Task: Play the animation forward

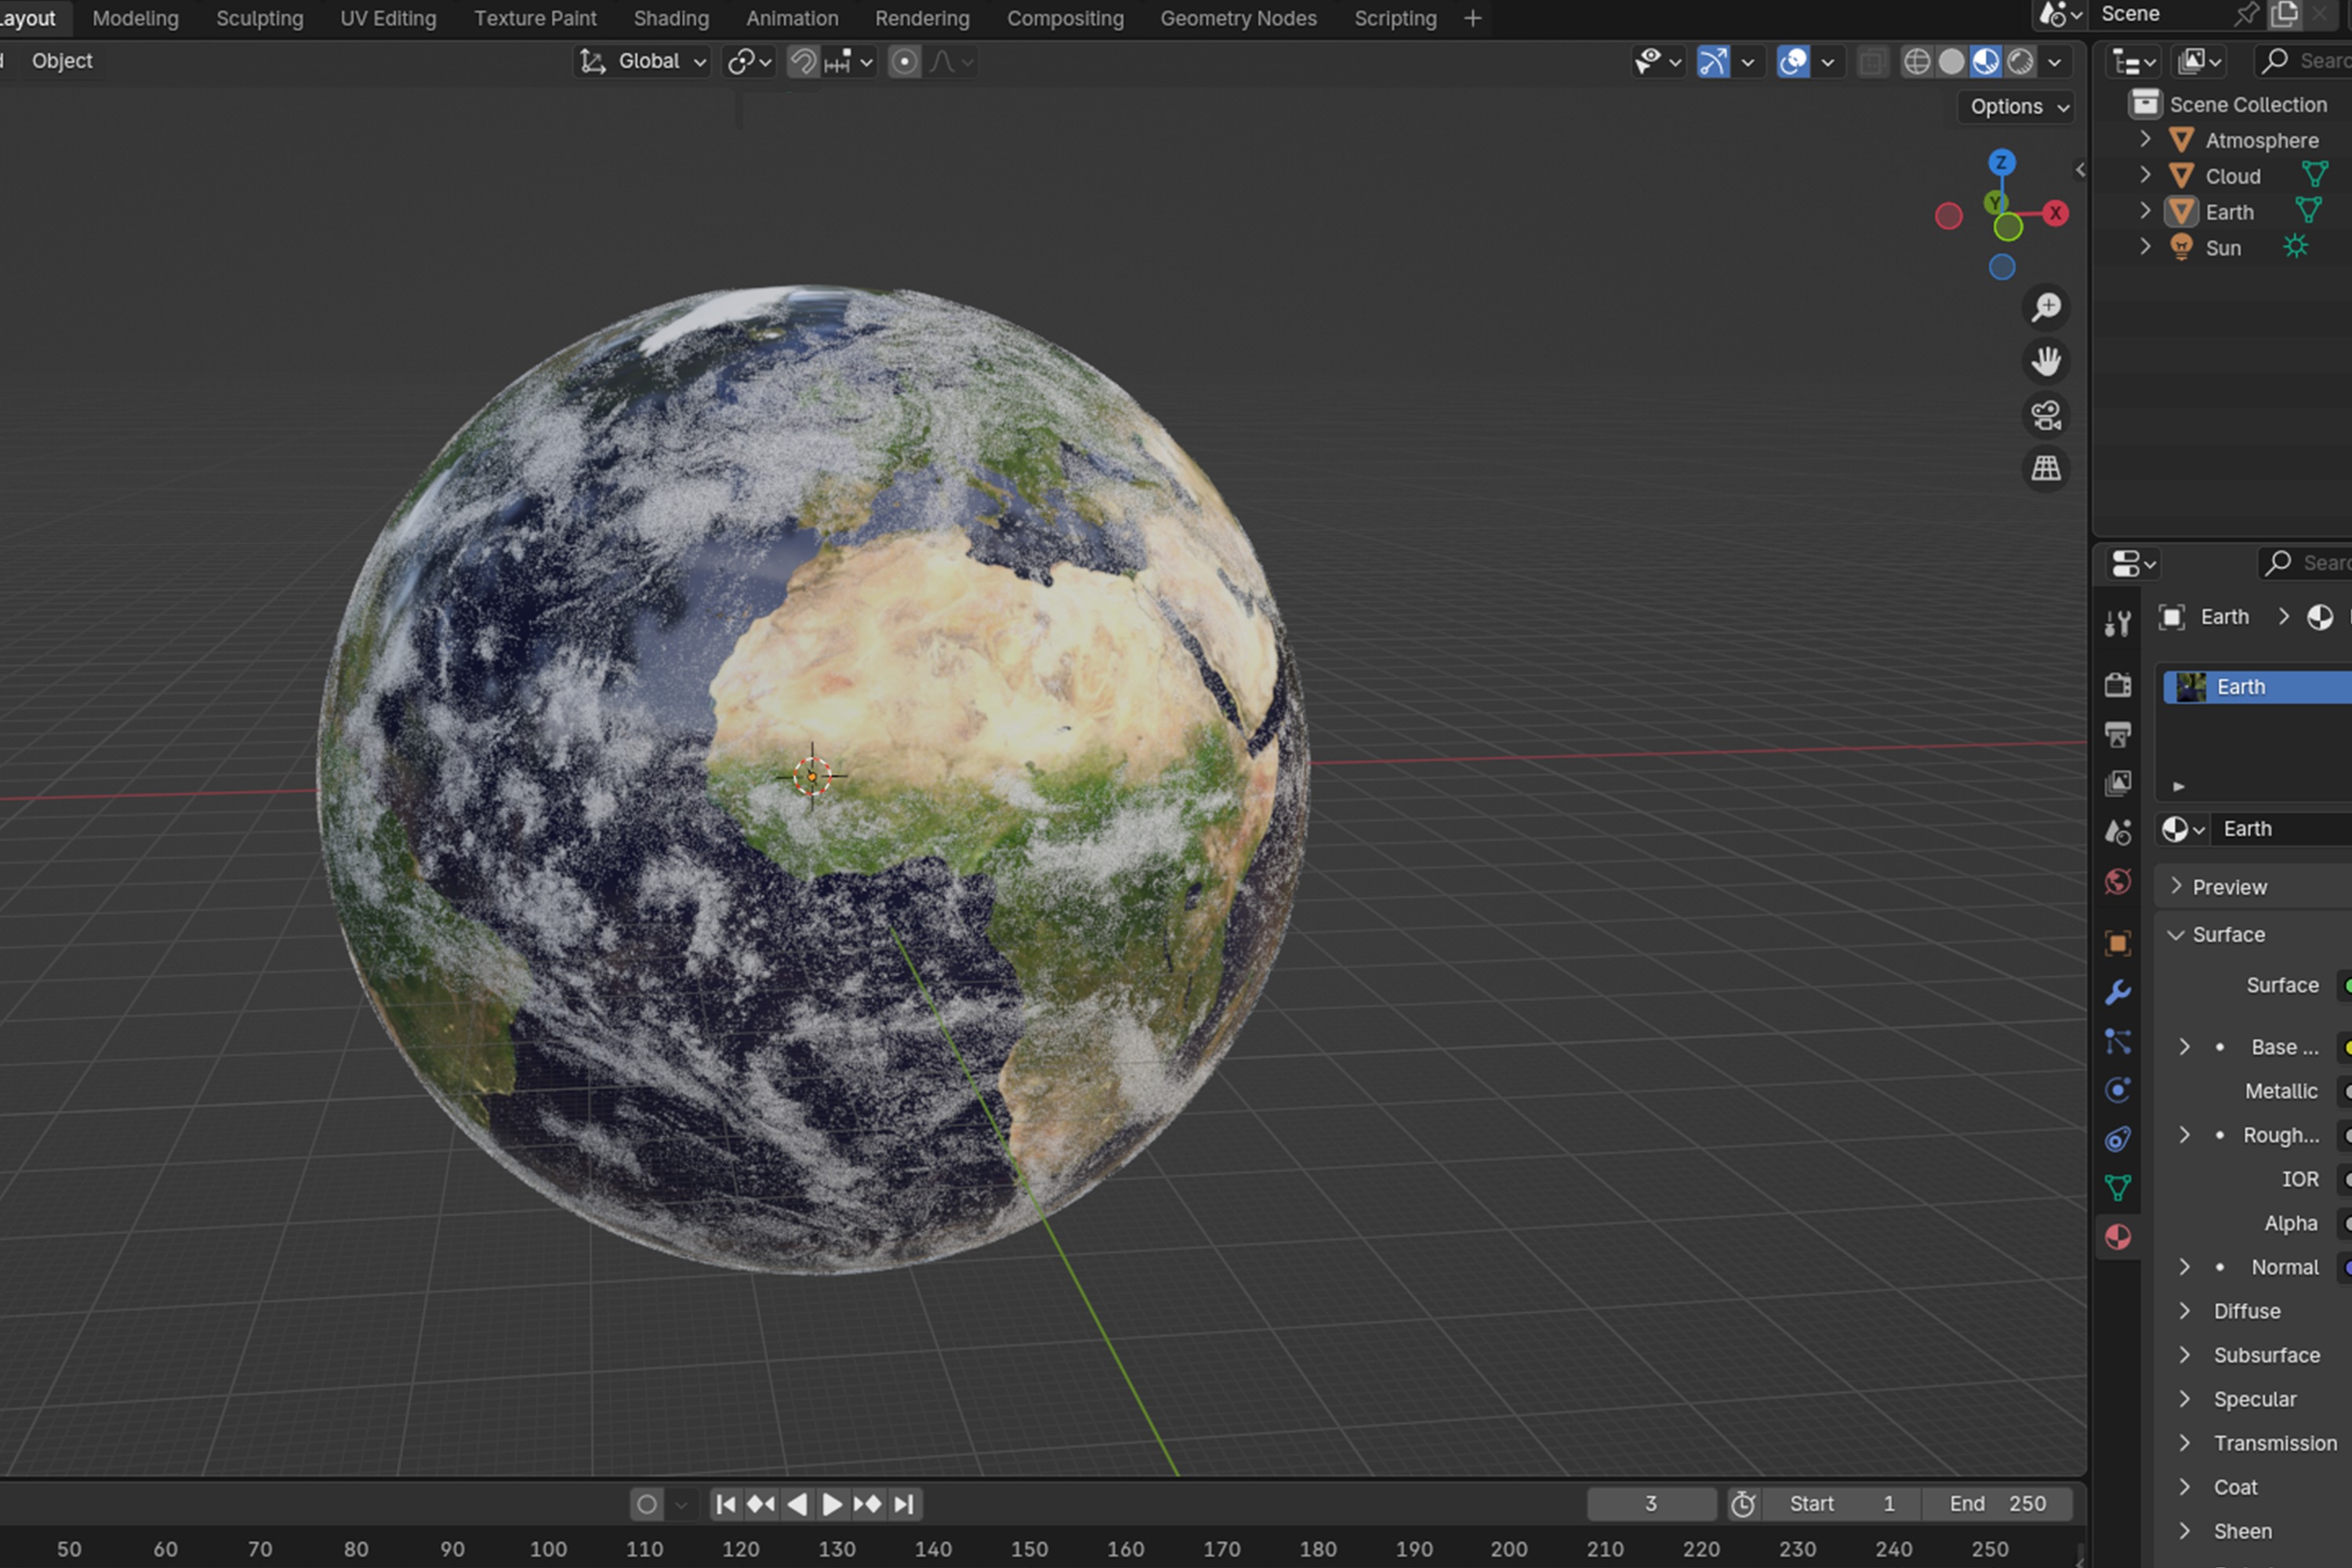Action: 831,1504
